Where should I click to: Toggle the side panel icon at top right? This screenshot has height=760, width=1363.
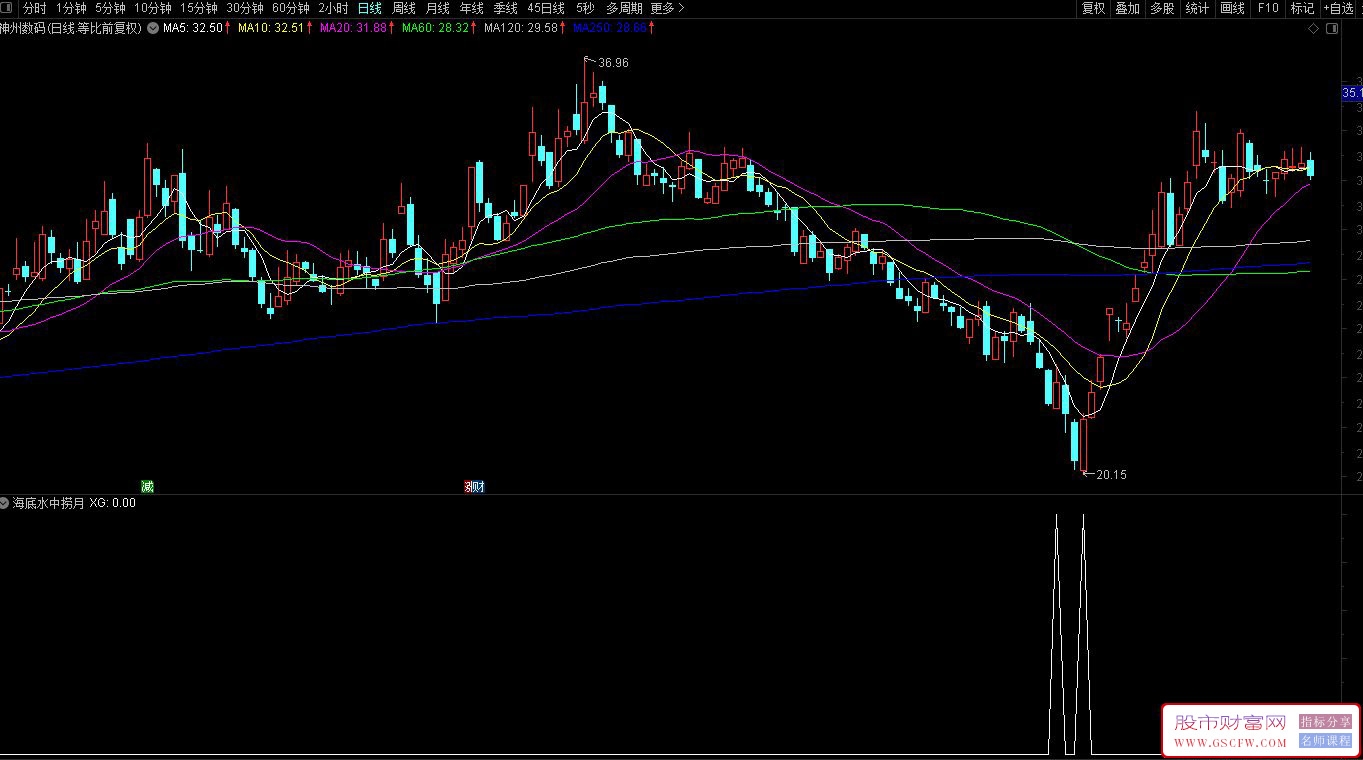click(x=1331, y=29)
